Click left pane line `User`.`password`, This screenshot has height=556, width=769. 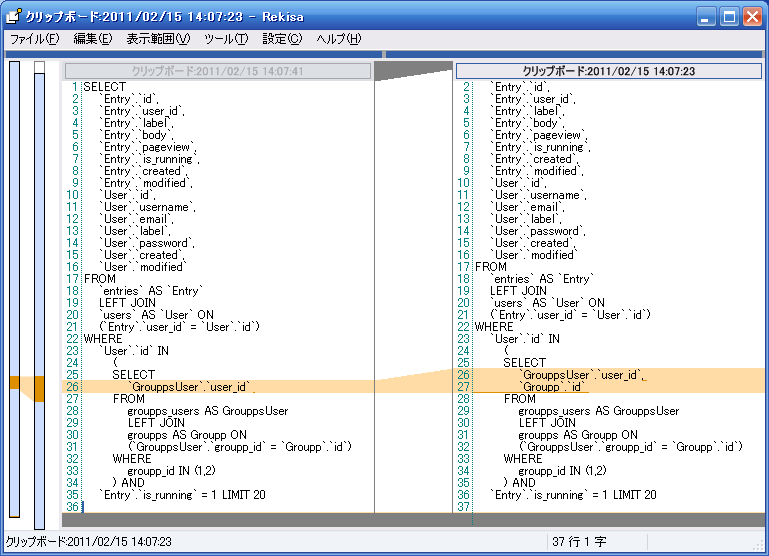tap(147, 243)
